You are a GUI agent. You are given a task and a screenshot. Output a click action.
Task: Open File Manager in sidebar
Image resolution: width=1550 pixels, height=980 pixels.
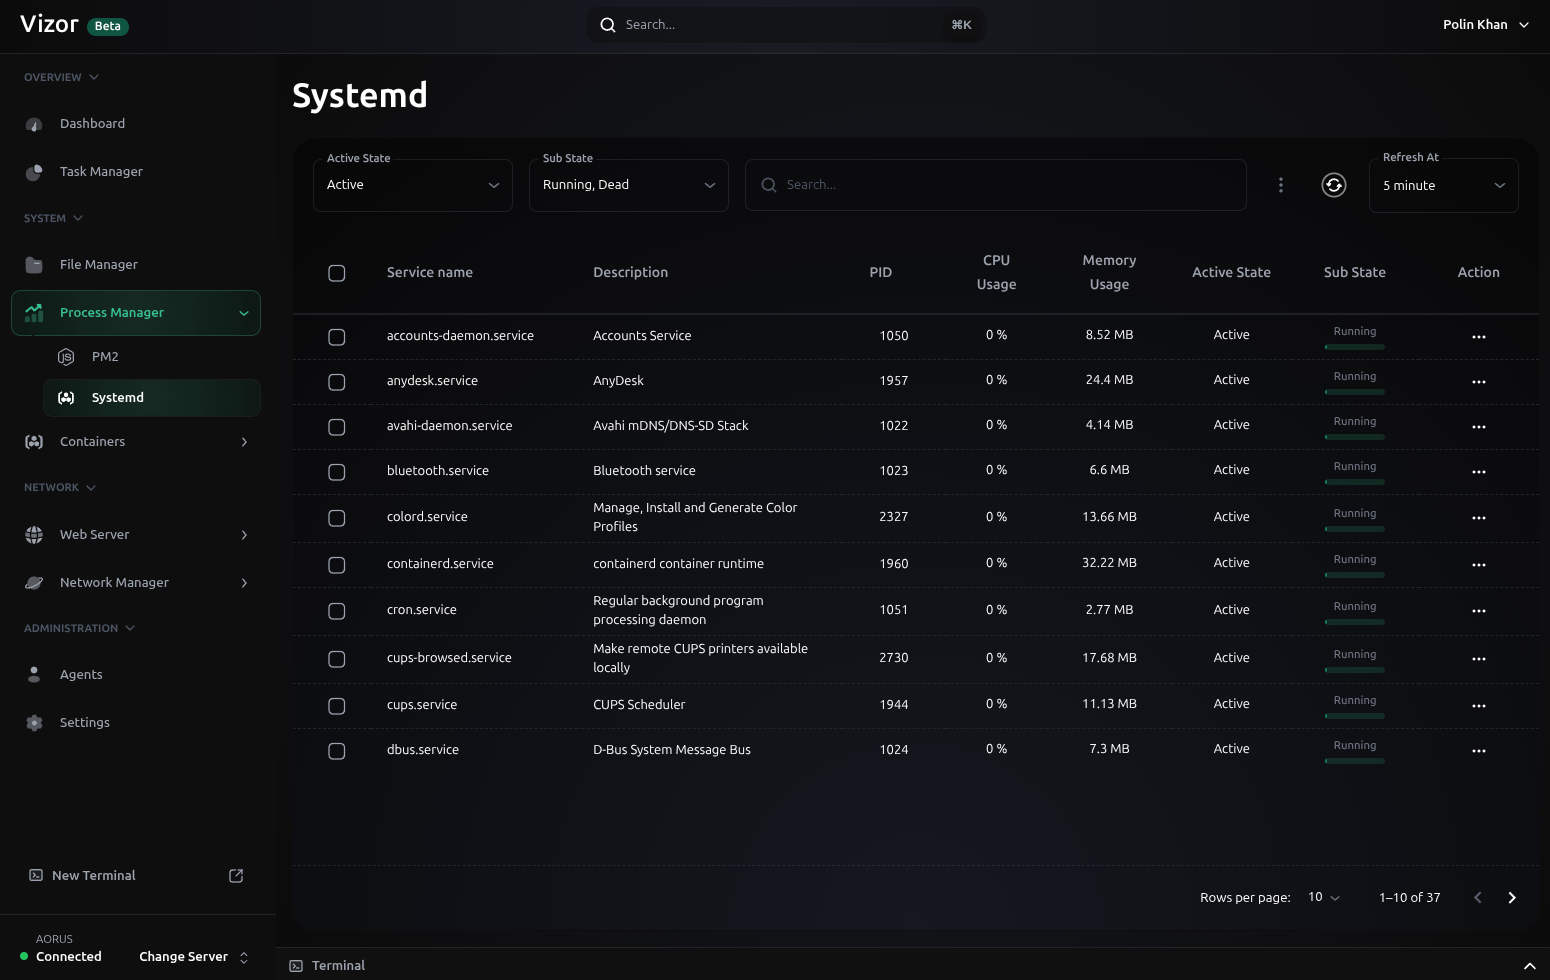point(136,265)
